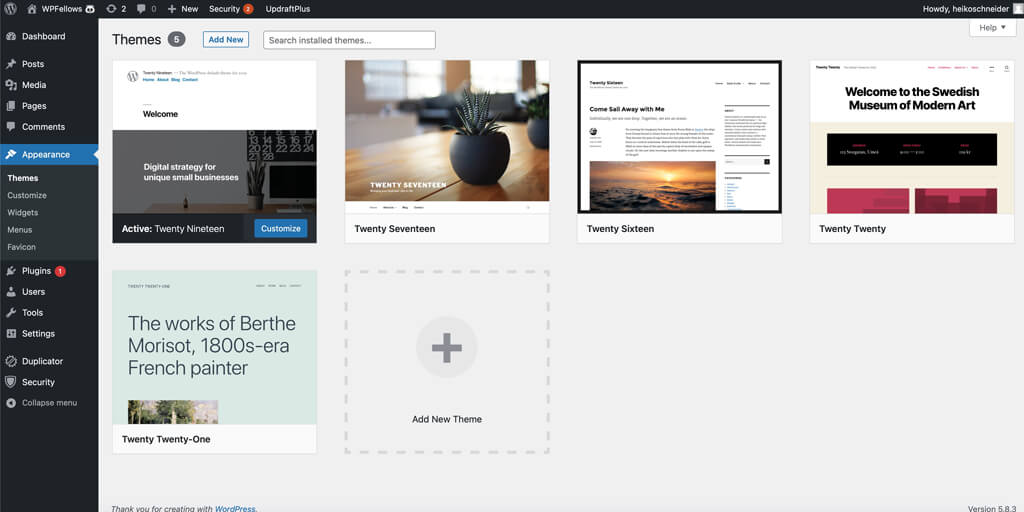Click the theme count badge showing 5
This screenshot has width=1024, height=512.
pyautogui.click(x=176, y=40)
